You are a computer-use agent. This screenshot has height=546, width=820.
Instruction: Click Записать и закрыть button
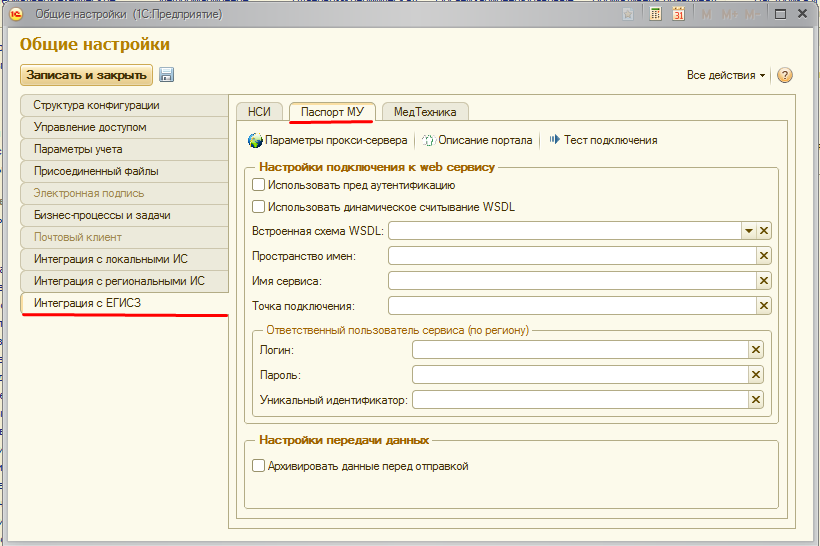coord(86,75)
